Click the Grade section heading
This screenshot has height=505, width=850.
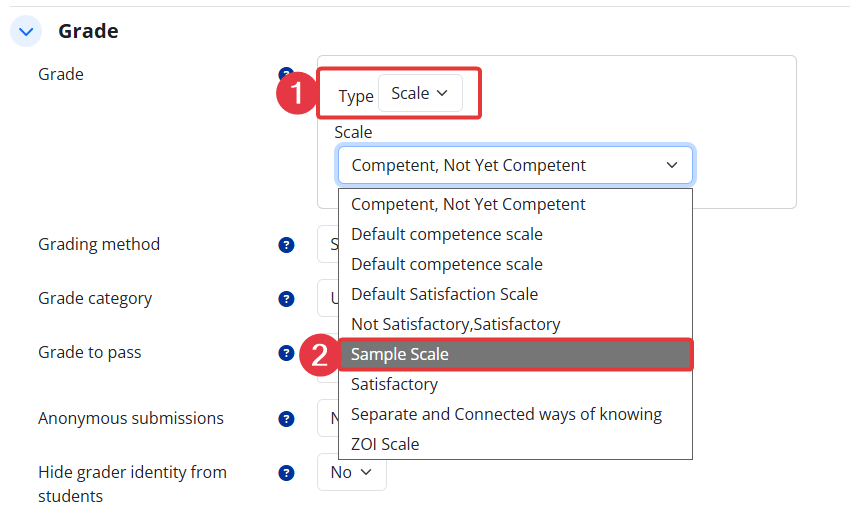point(88,32)
